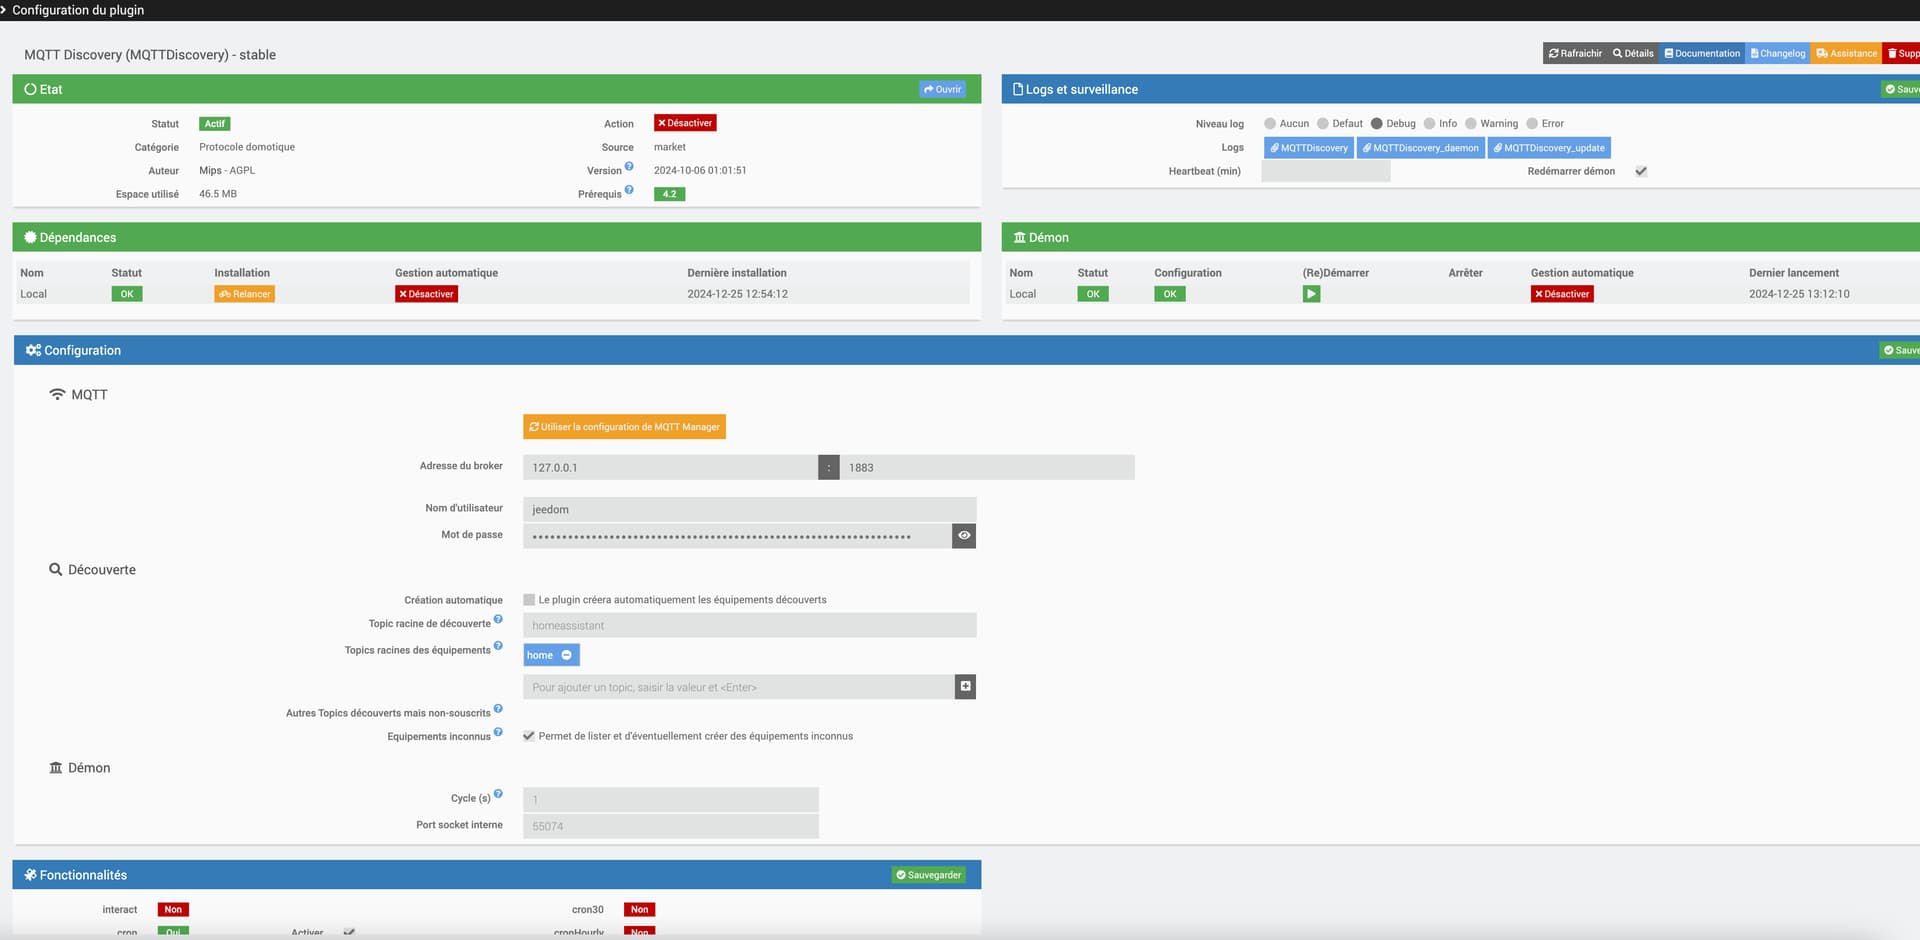Click Utiliser la configuration de MQTT Manager
Image resolution: width=1920 pixels, height=940 pixels.
pos(624,427)
